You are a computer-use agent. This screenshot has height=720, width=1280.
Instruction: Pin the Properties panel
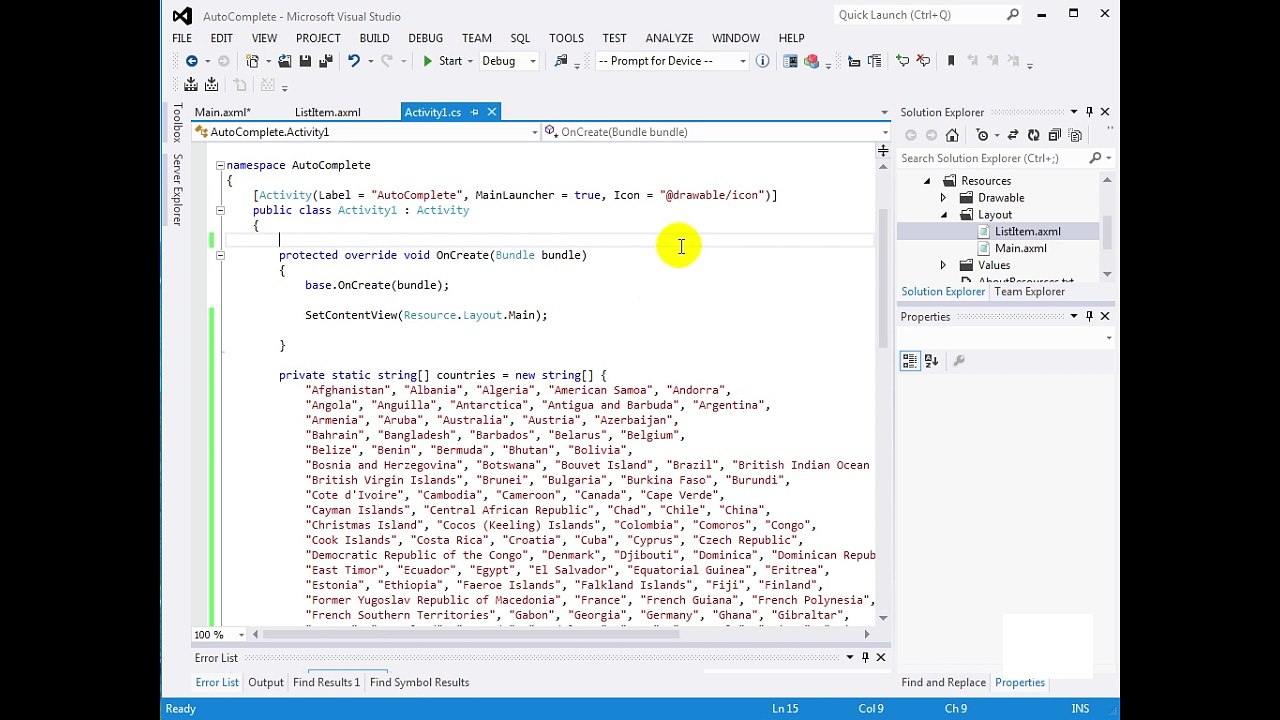[1089, 316]
